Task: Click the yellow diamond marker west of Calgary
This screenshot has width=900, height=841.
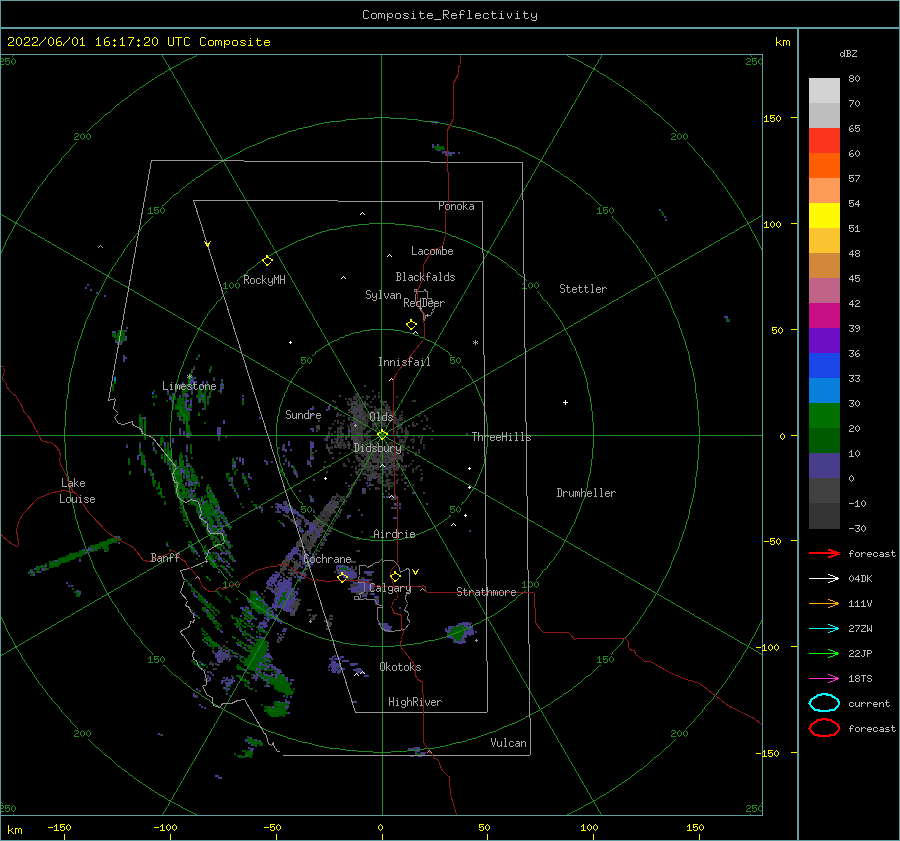Action: point(343,577)
